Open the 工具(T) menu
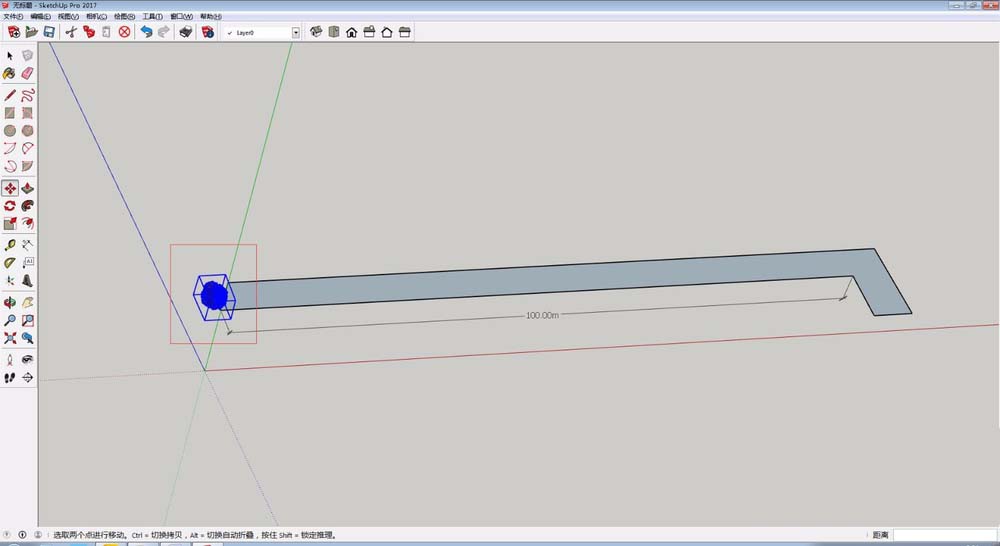The width and height of the screenshot is (1000, 546). pyautogui.click(x=152, y=17)
